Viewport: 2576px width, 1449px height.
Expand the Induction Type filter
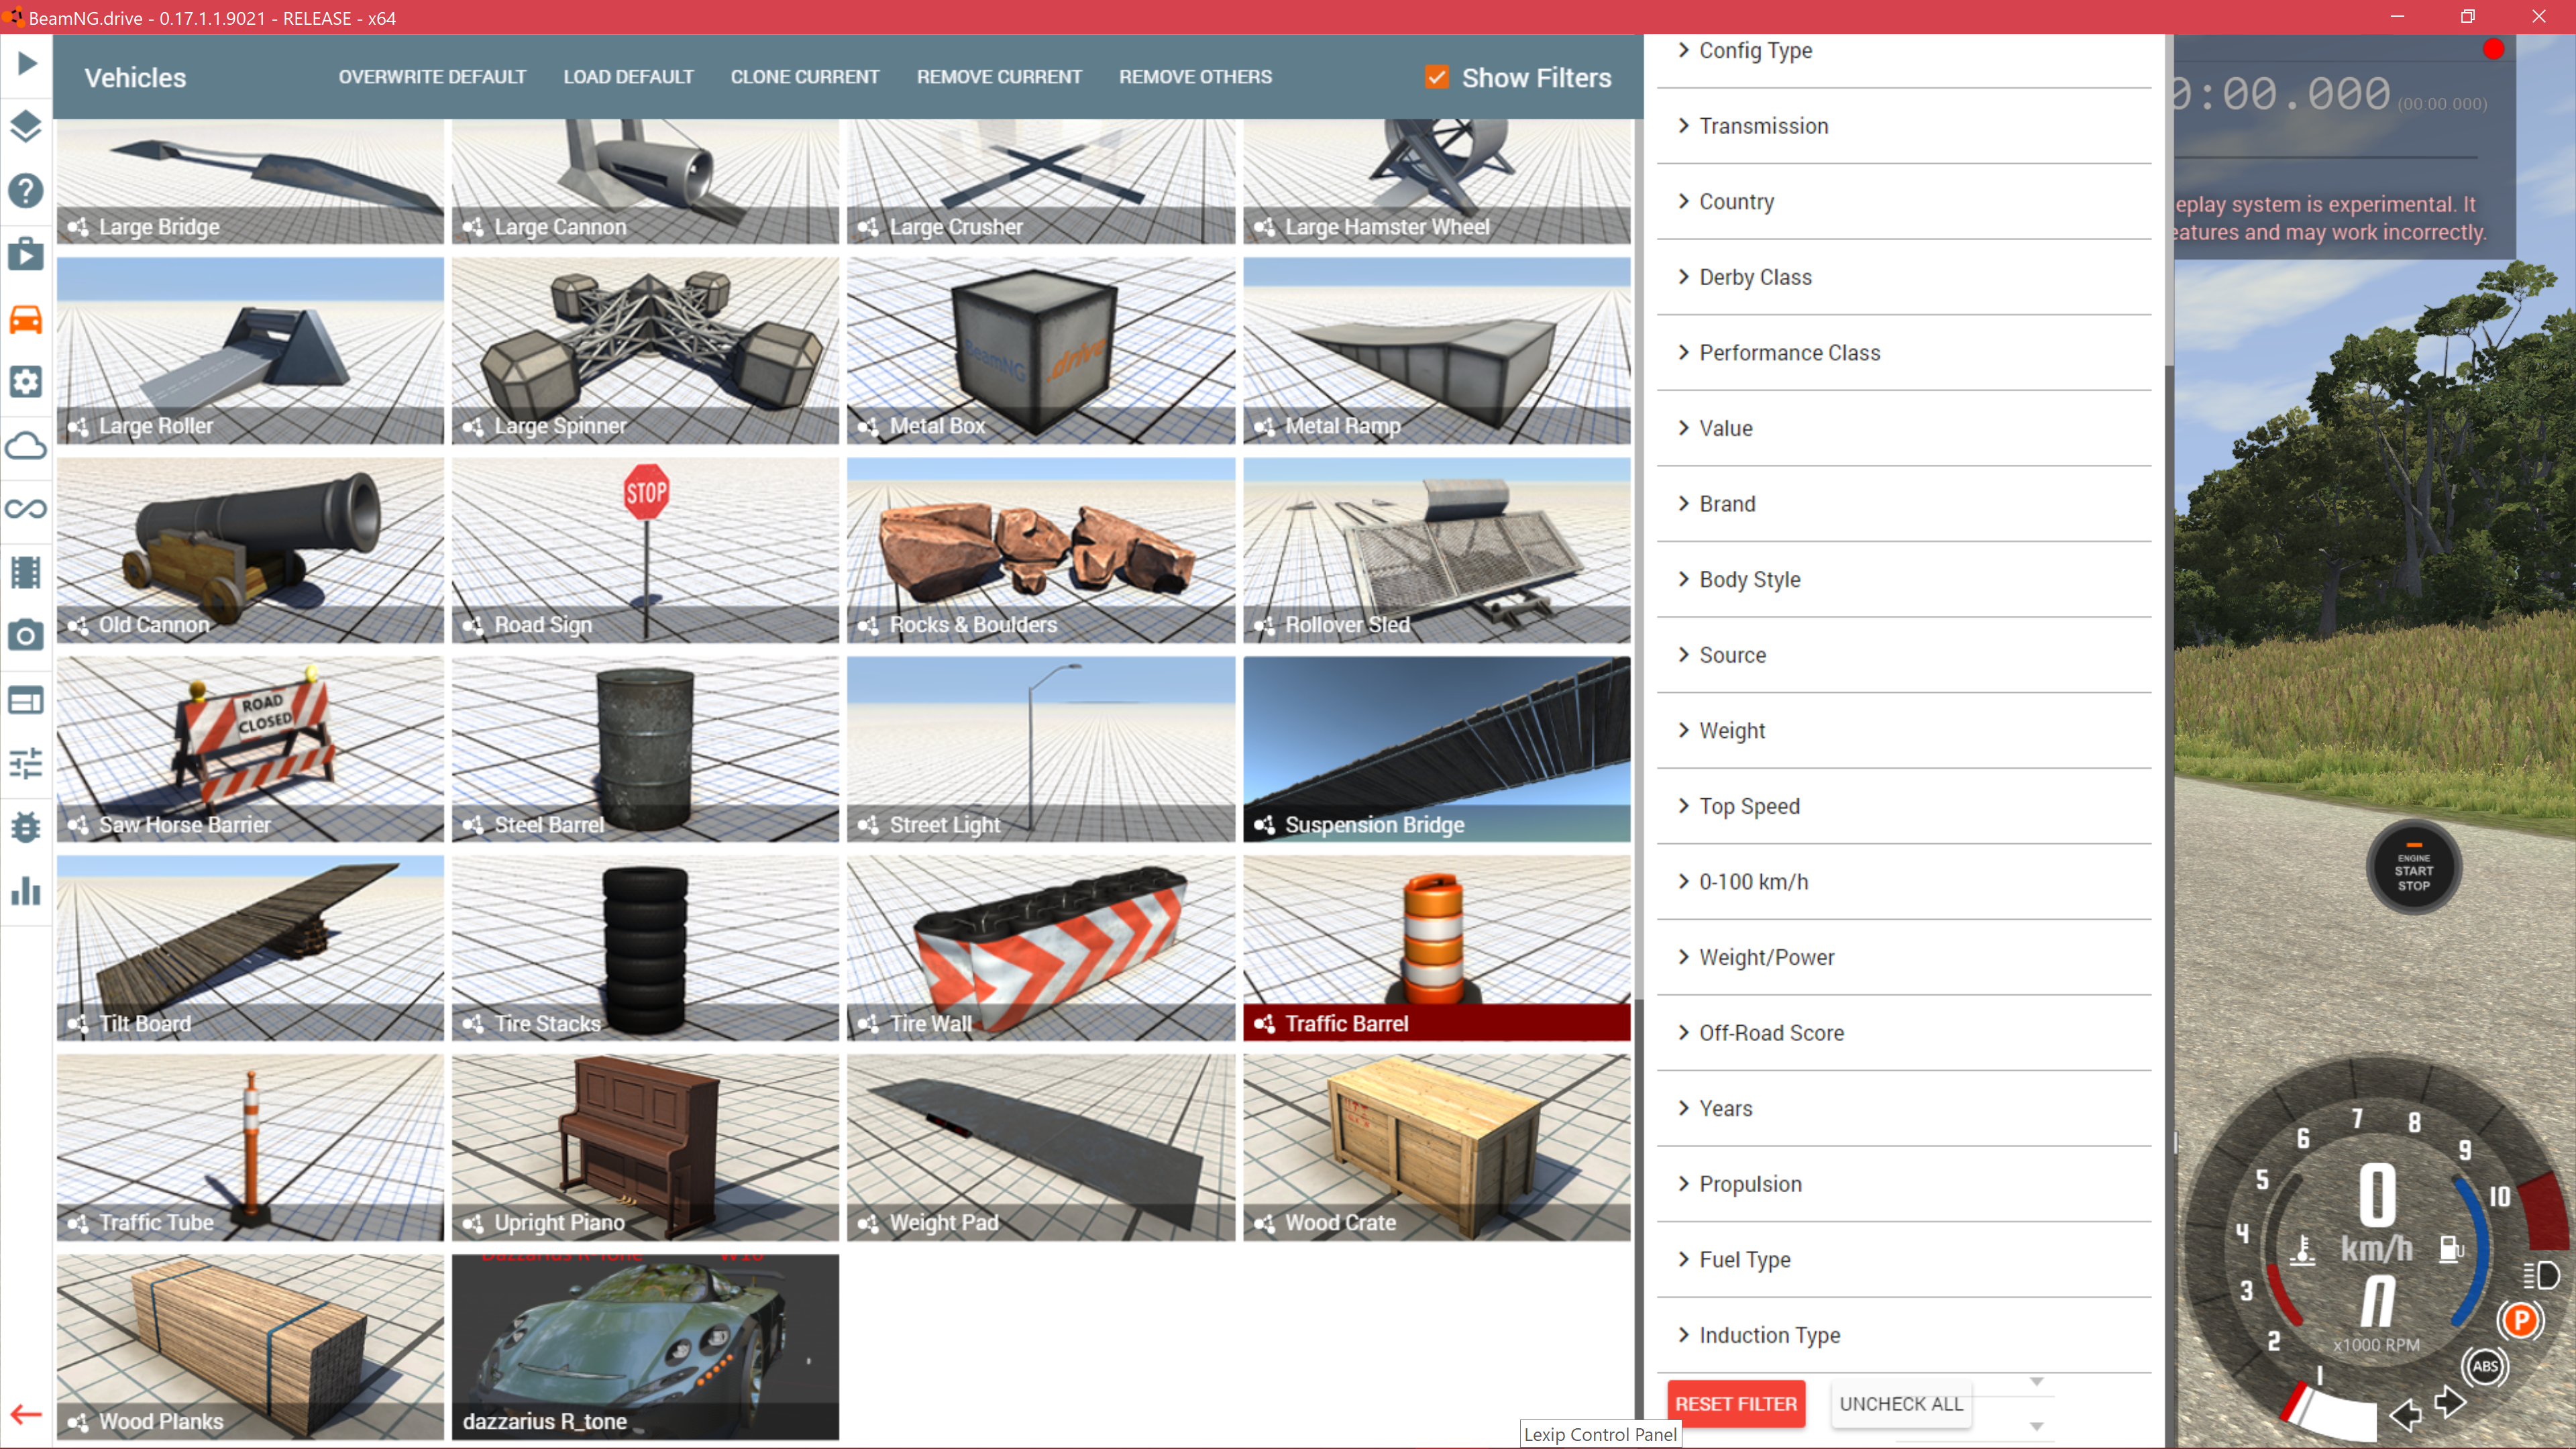click(x=1904, y=1336)
